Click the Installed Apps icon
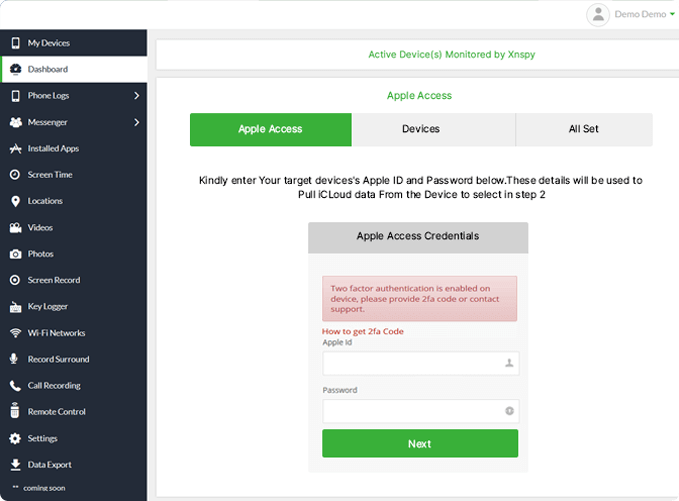 pyautogui.click(x=15, y=149)
